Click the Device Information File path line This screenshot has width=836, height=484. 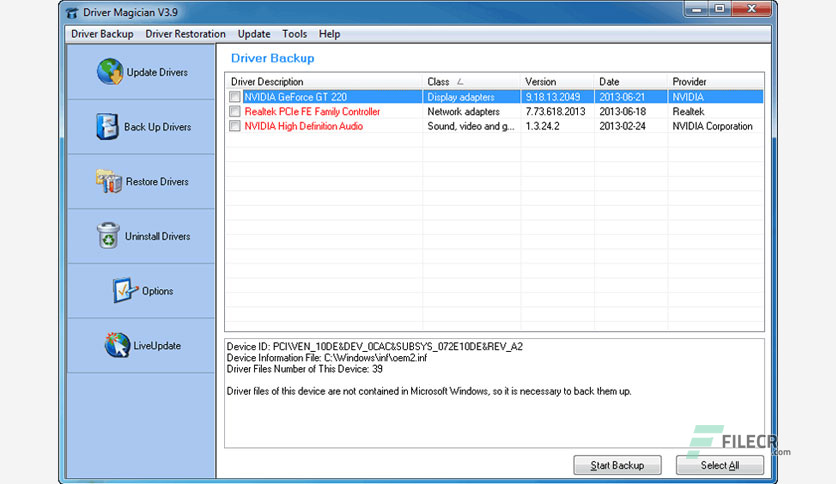pyautogui.click(x=327, y=358)
